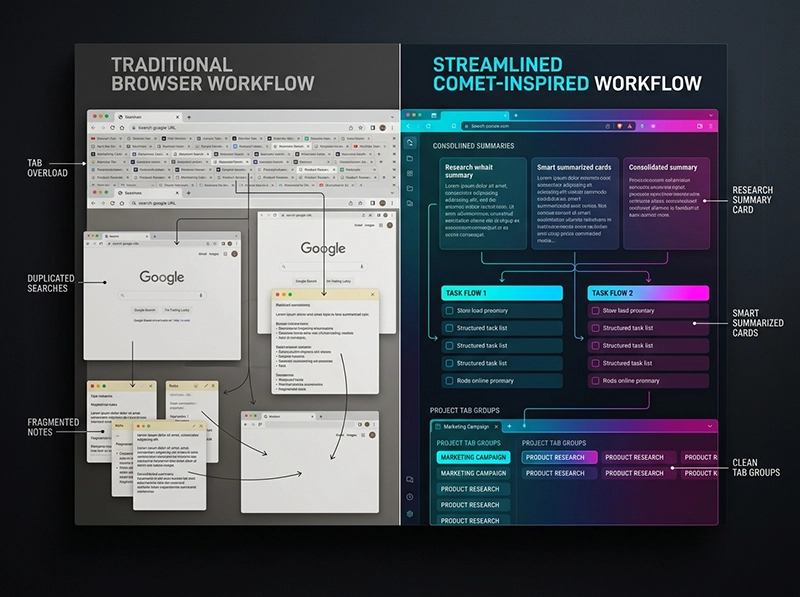The width and height of the screenshot is (800, 597).
Task: Expand tab-search chevron in top traditional window
Action: pos(392,117)
